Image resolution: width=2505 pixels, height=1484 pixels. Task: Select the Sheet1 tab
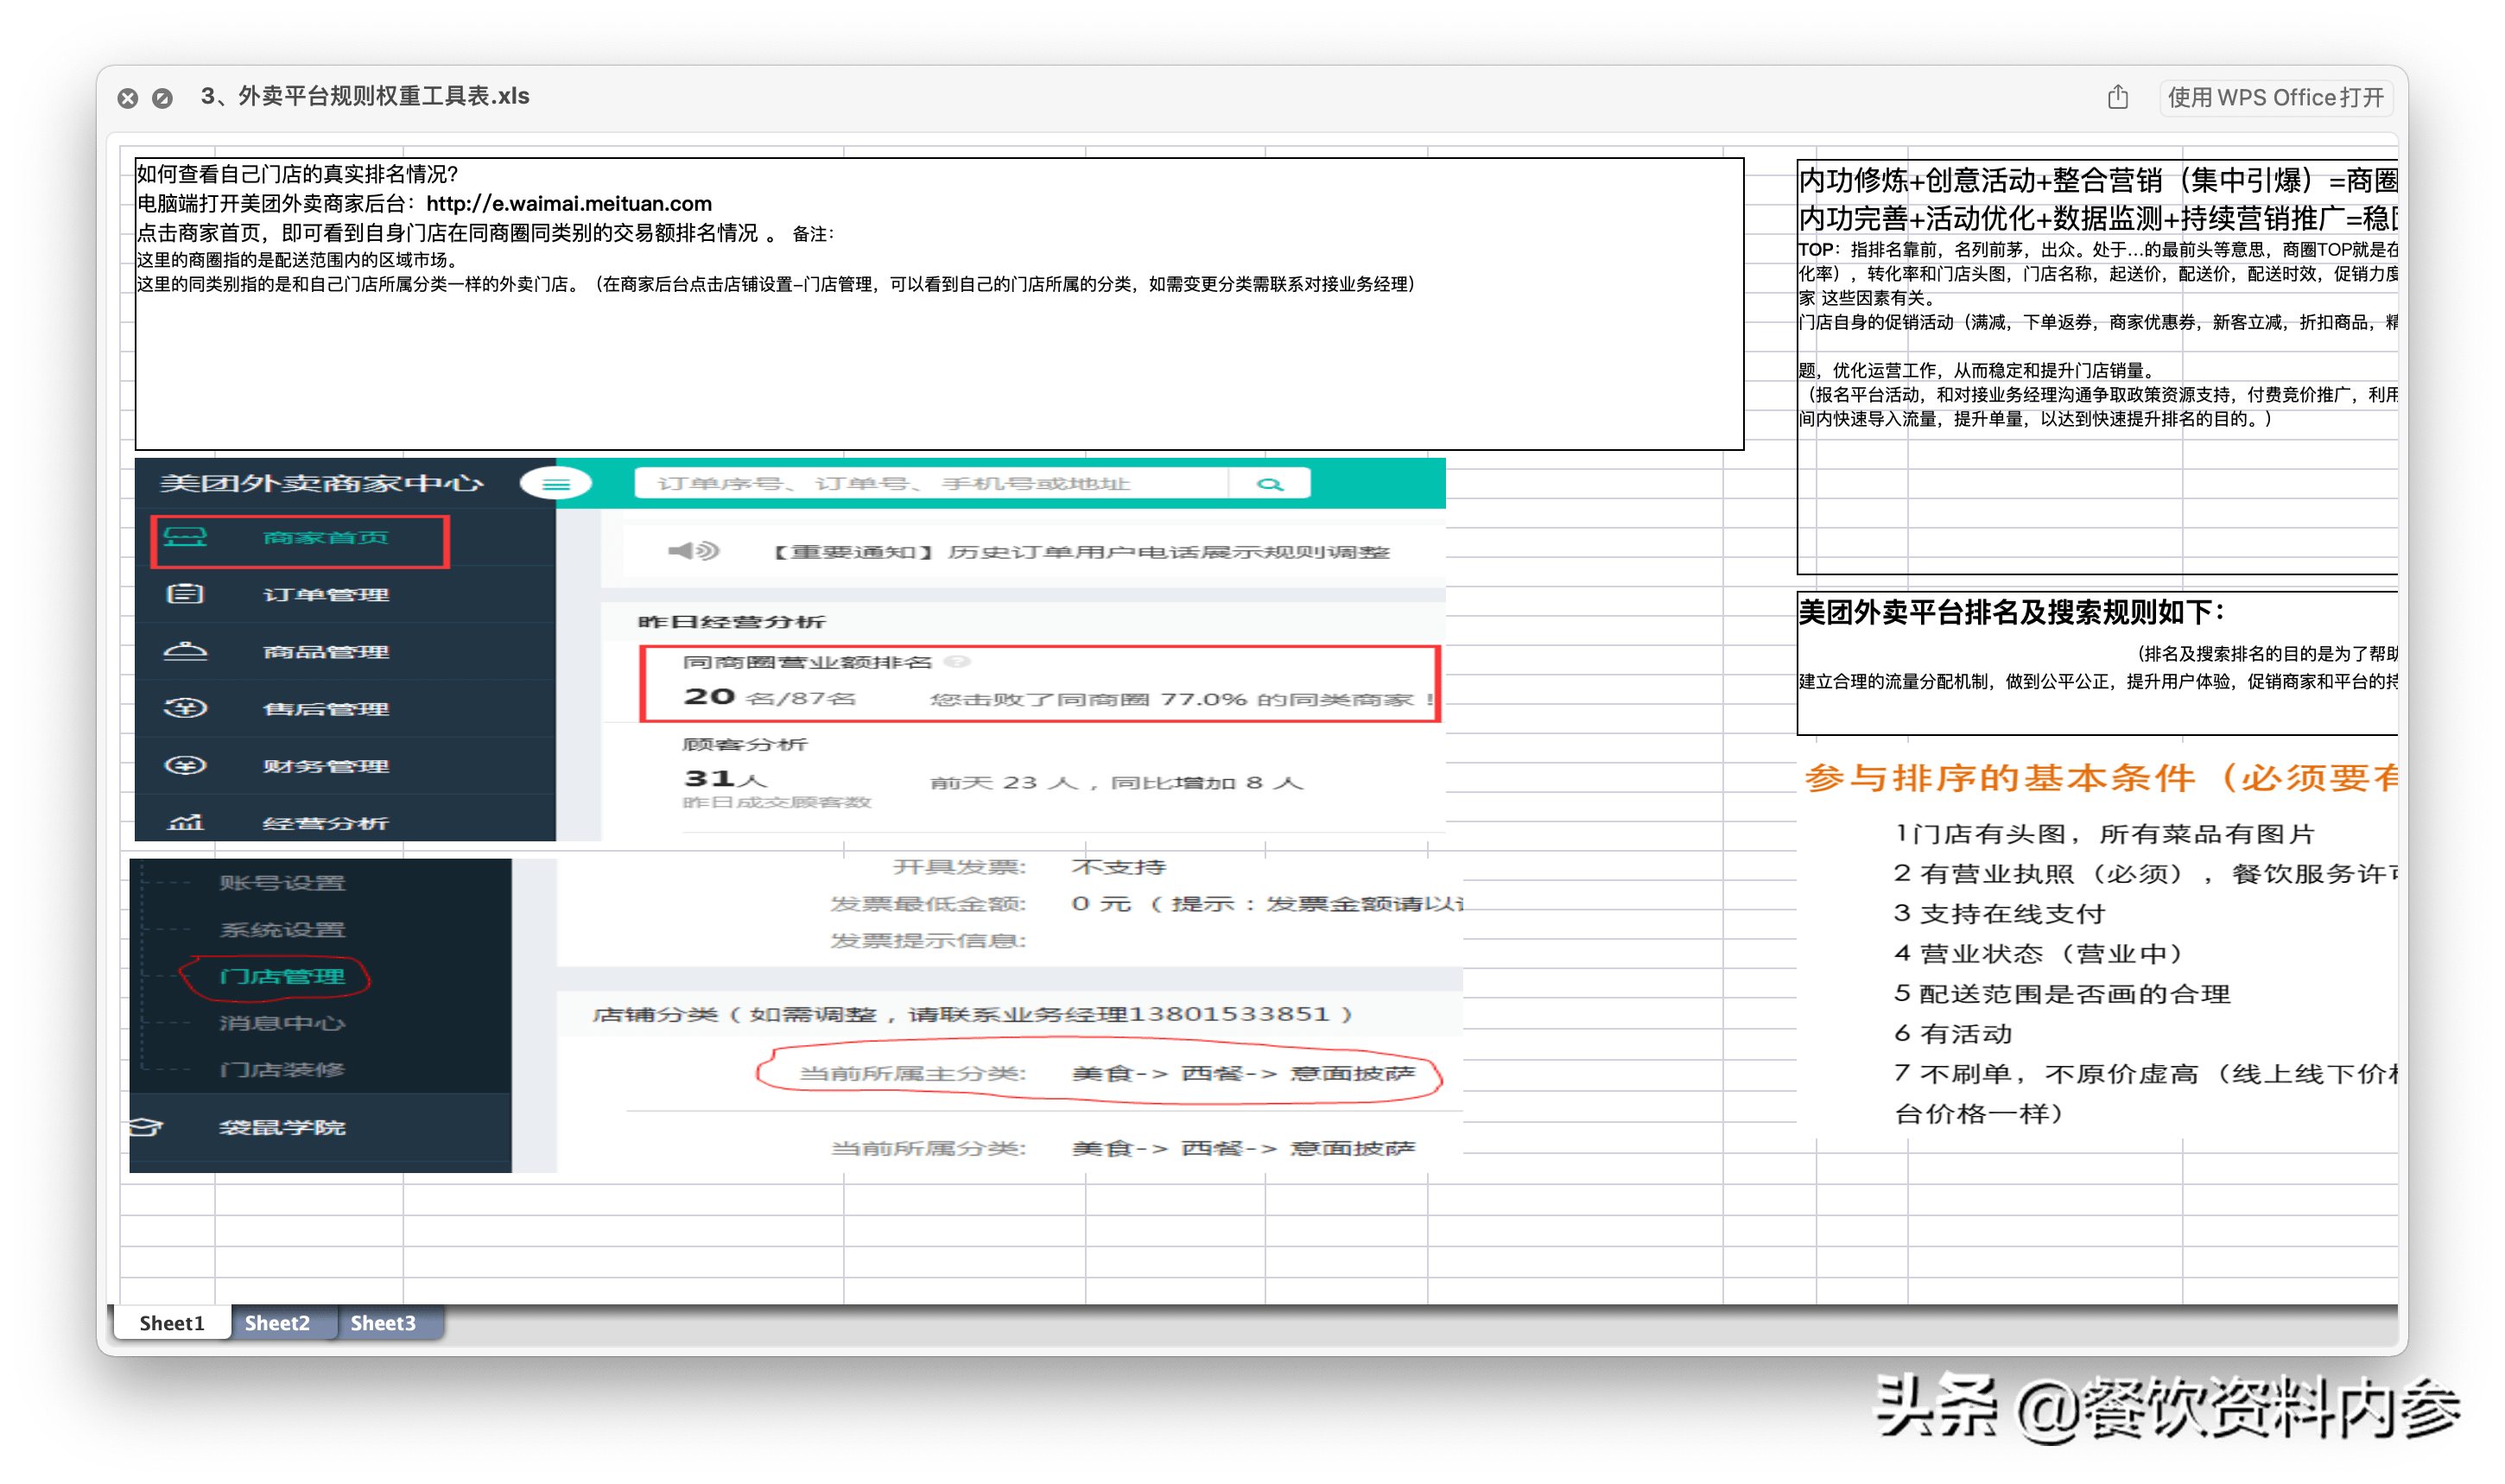click(172, 1323)
